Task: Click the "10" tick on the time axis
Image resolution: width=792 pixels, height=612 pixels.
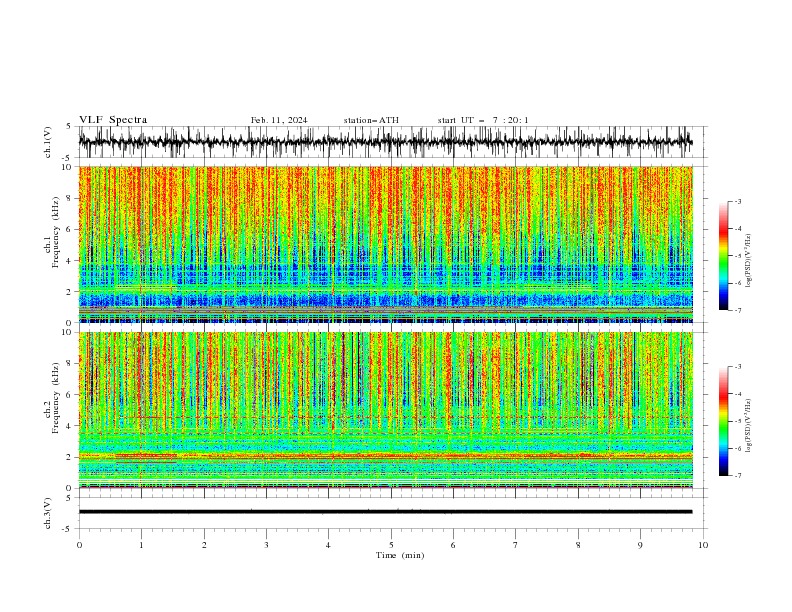Action: click(x=703, y=545)
